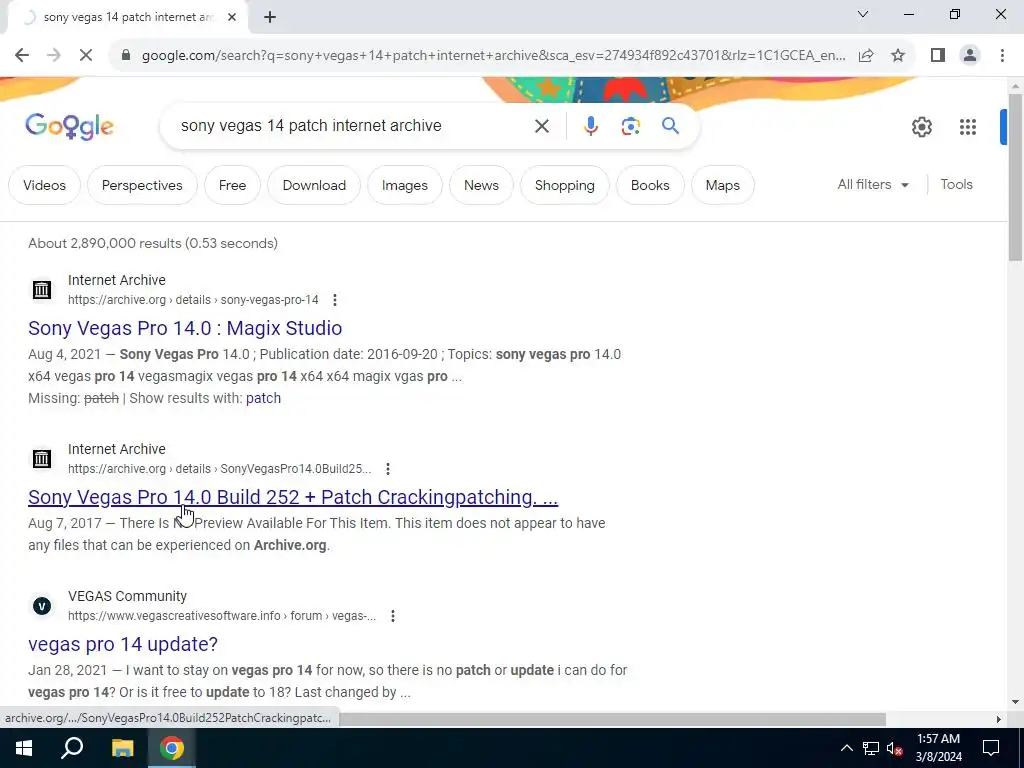Click the right arrow of the horizontal scrollbar
The image size is (1024, 768).
tap(998, 719)
